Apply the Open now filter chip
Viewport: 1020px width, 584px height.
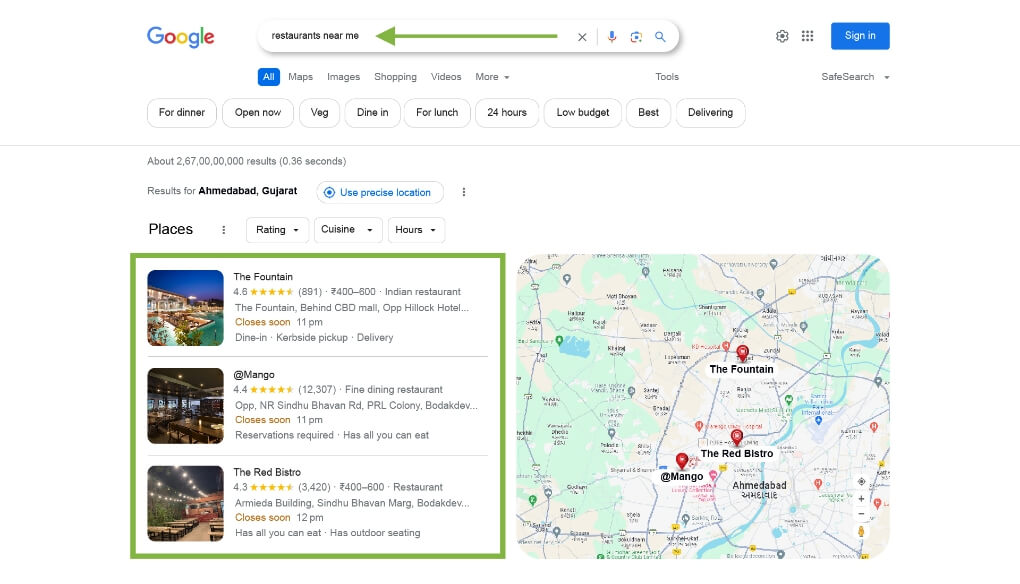(x=258, y=113)
